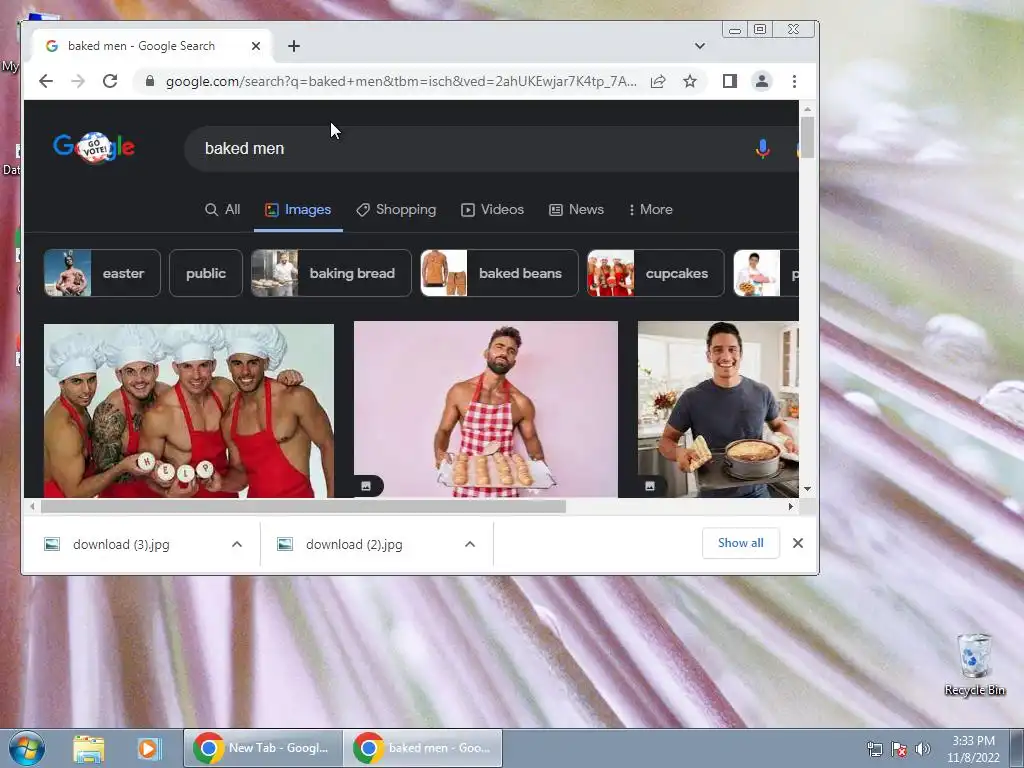Open the downloaded file download (3).jpg

click(x=121, y=544)
